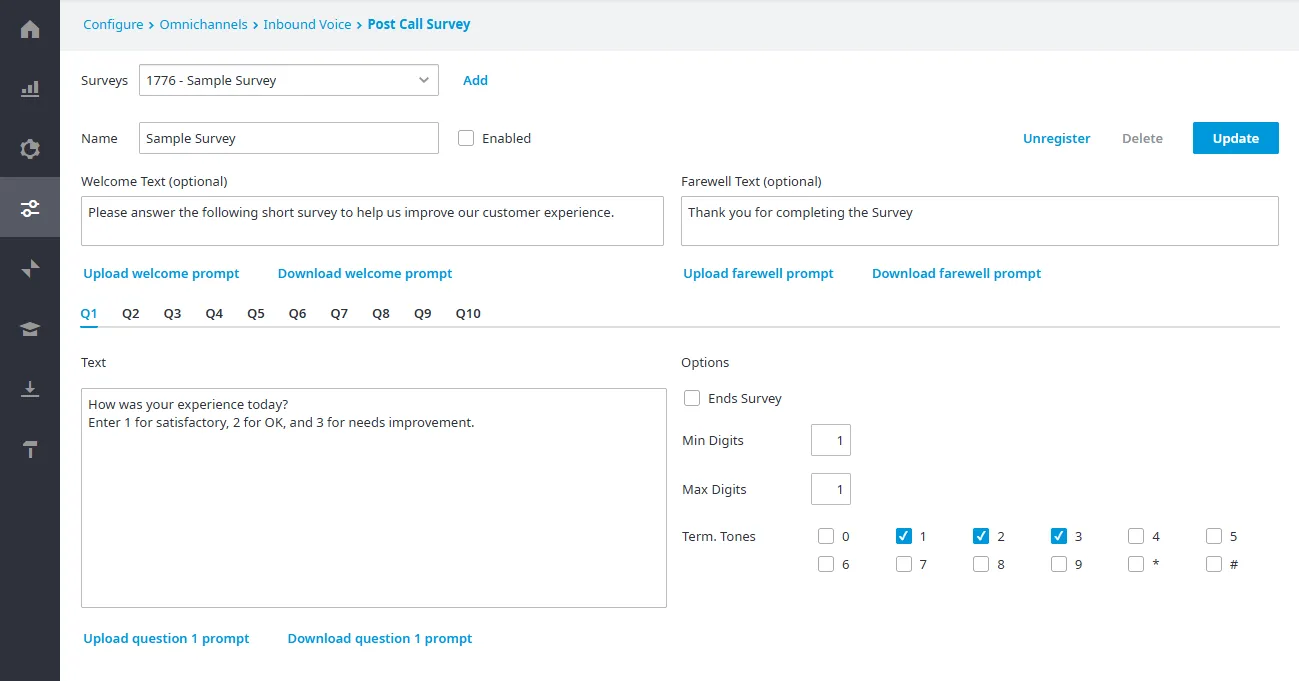Click into the Farewell Text box
1299x681 pixels.
(980, 221)
